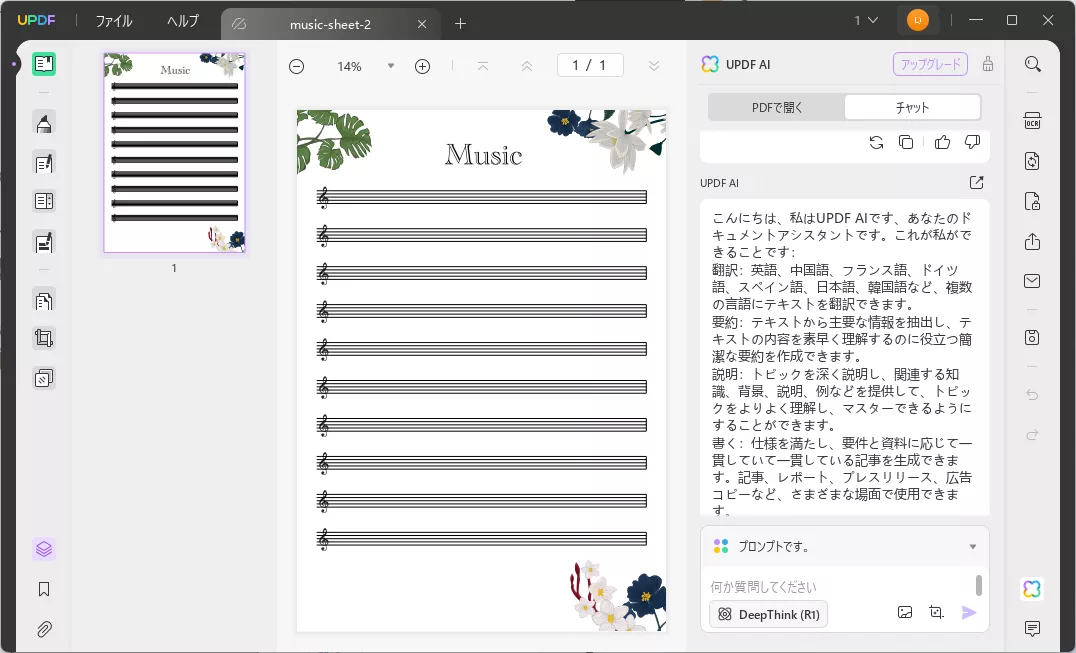Open the ファイル menu
Image resolution: width=1076 pixels, height=653 pixels.
pos(114,21)
